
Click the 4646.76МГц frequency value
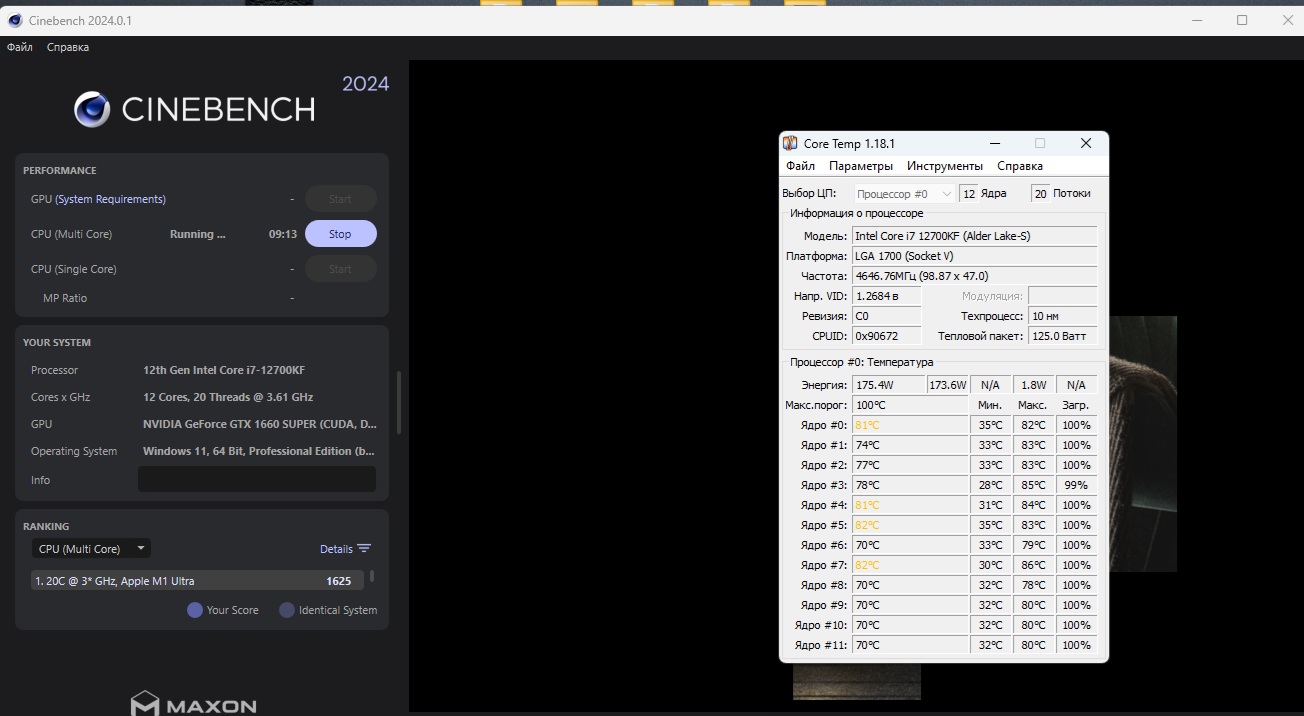(974, 276)
